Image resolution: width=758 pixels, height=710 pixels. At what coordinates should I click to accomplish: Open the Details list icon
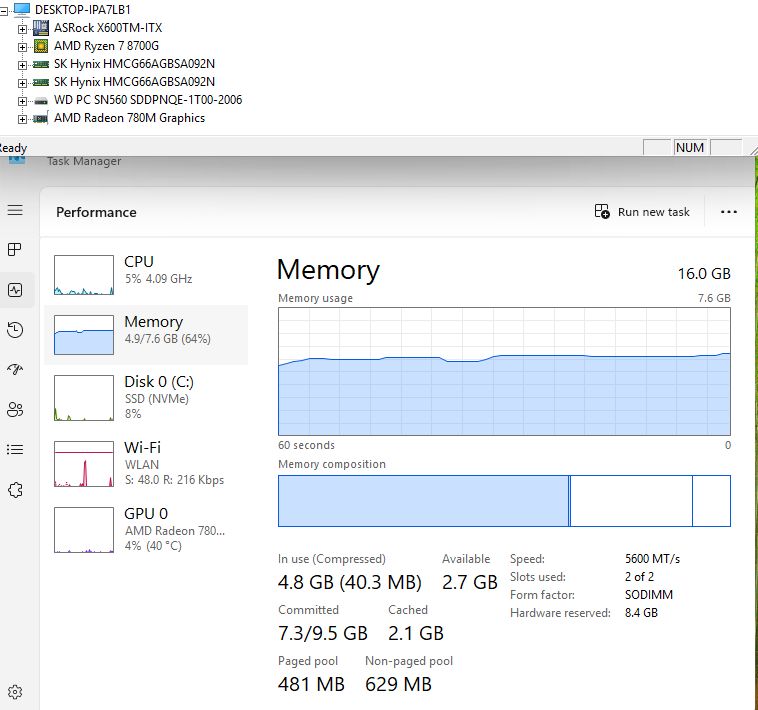click(15, 449)
